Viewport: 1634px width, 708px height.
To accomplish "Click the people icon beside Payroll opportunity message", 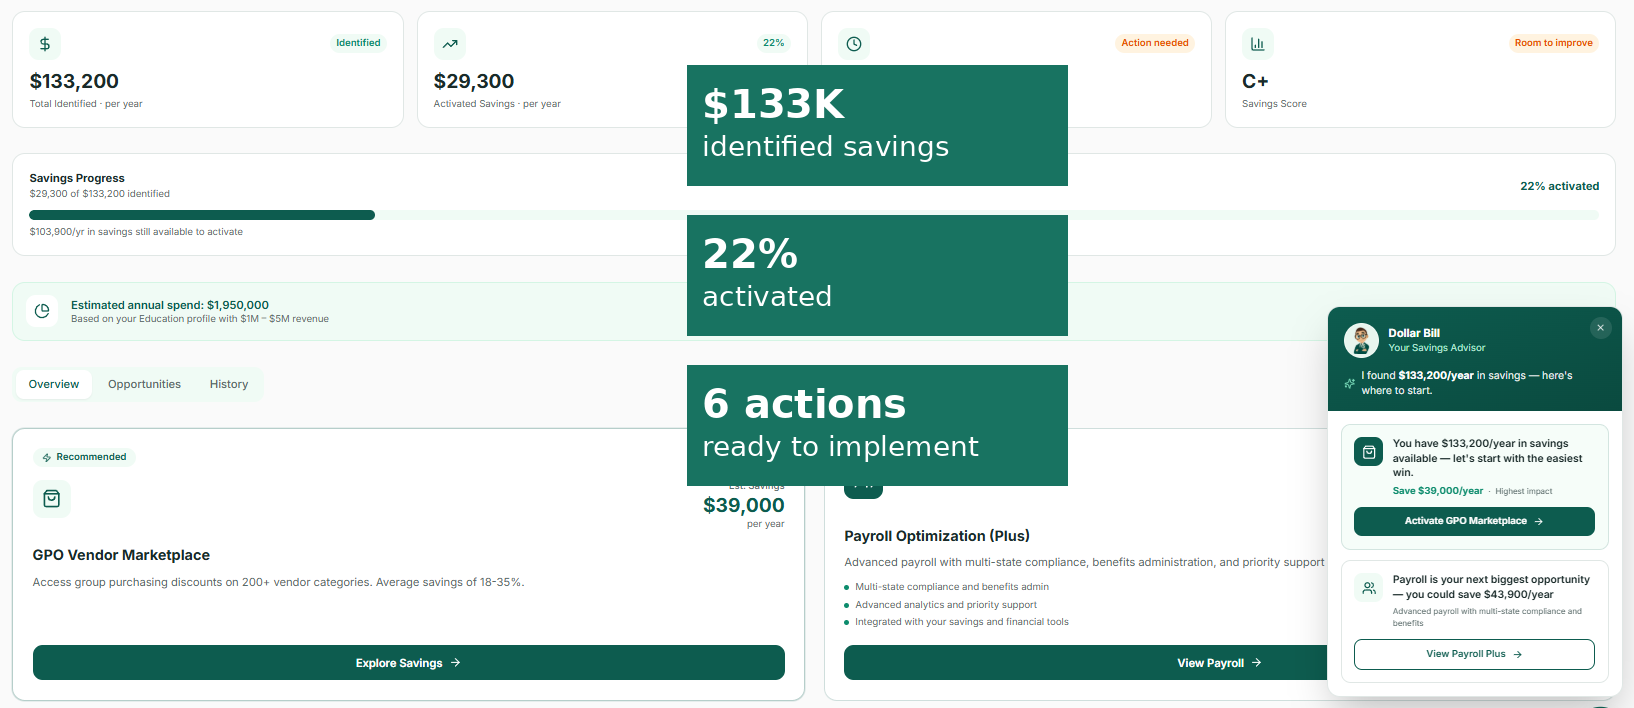I will (x=1369, y=588).
